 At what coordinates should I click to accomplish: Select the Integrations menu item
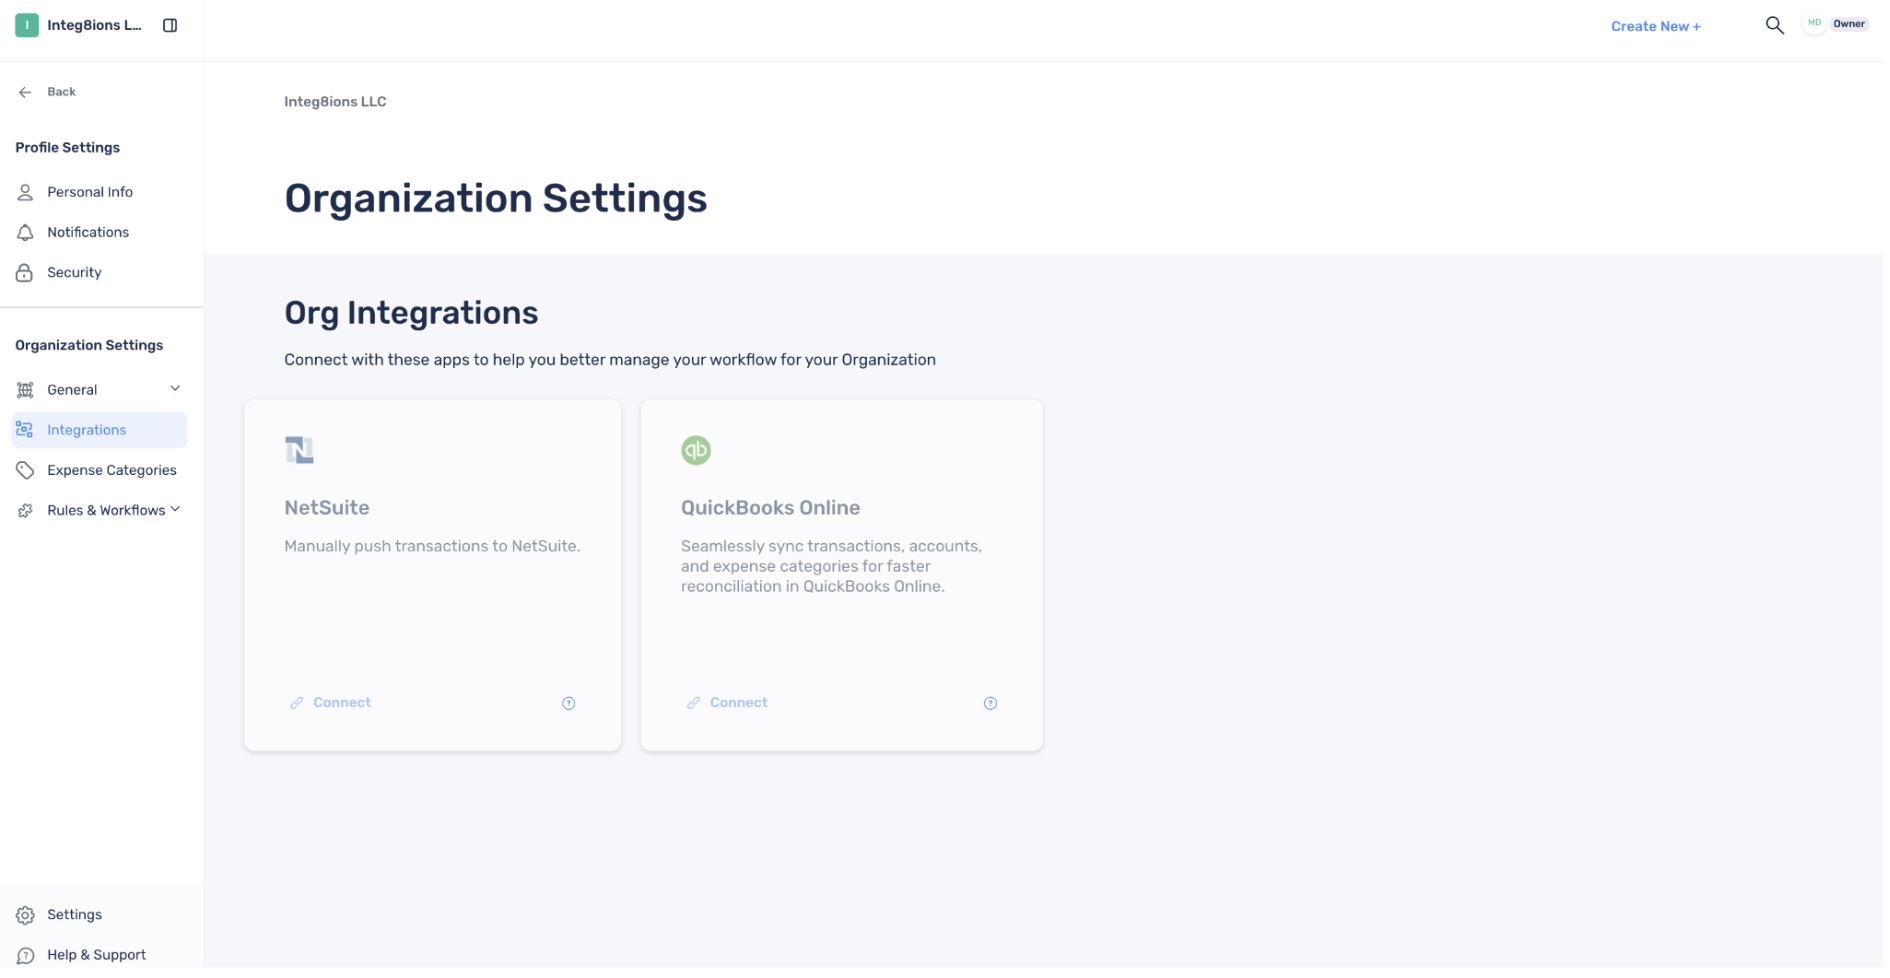[99, 430]
